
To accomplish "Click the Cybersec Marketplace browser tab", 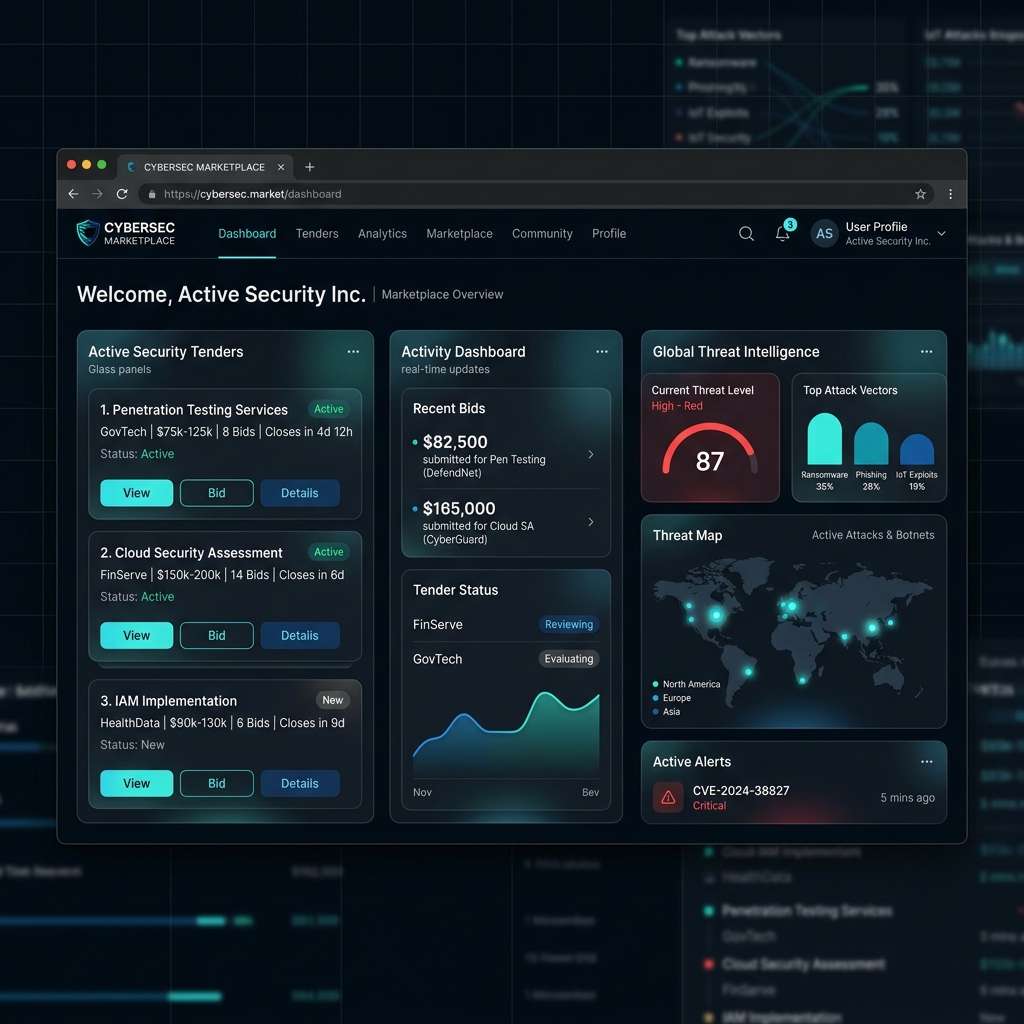I will 204,167.
